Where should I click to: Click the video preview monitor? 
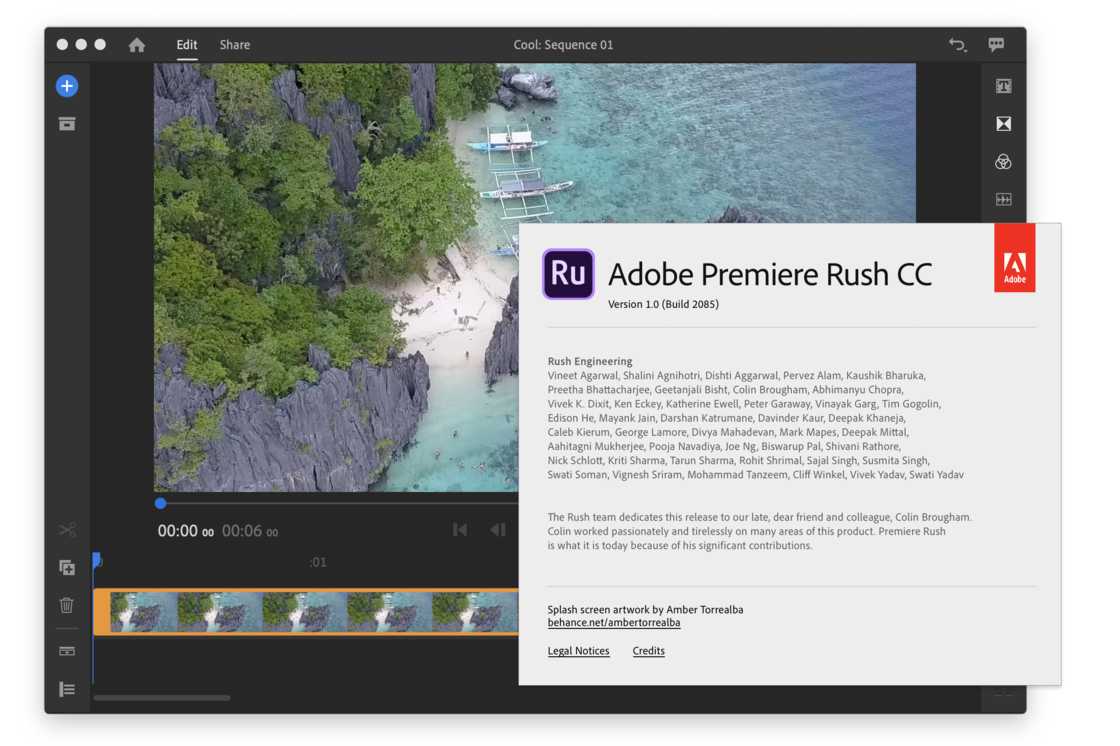pyautogui.click(x=336, y=277)
